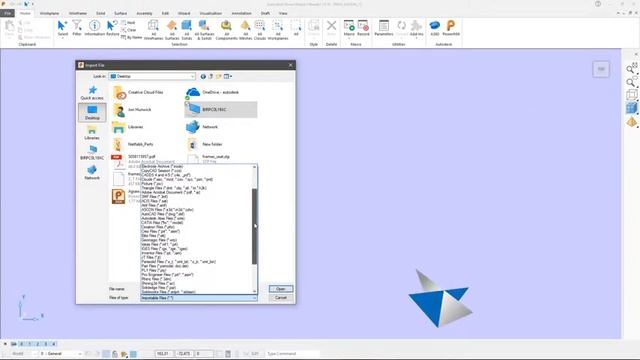Choose CATIA Files type in list
The image size is (640, 360).
(162, 223)
